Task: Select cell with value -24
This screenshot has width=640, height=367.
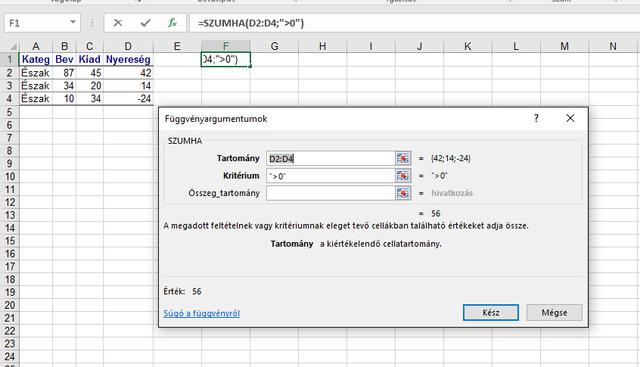Action: 128,99
